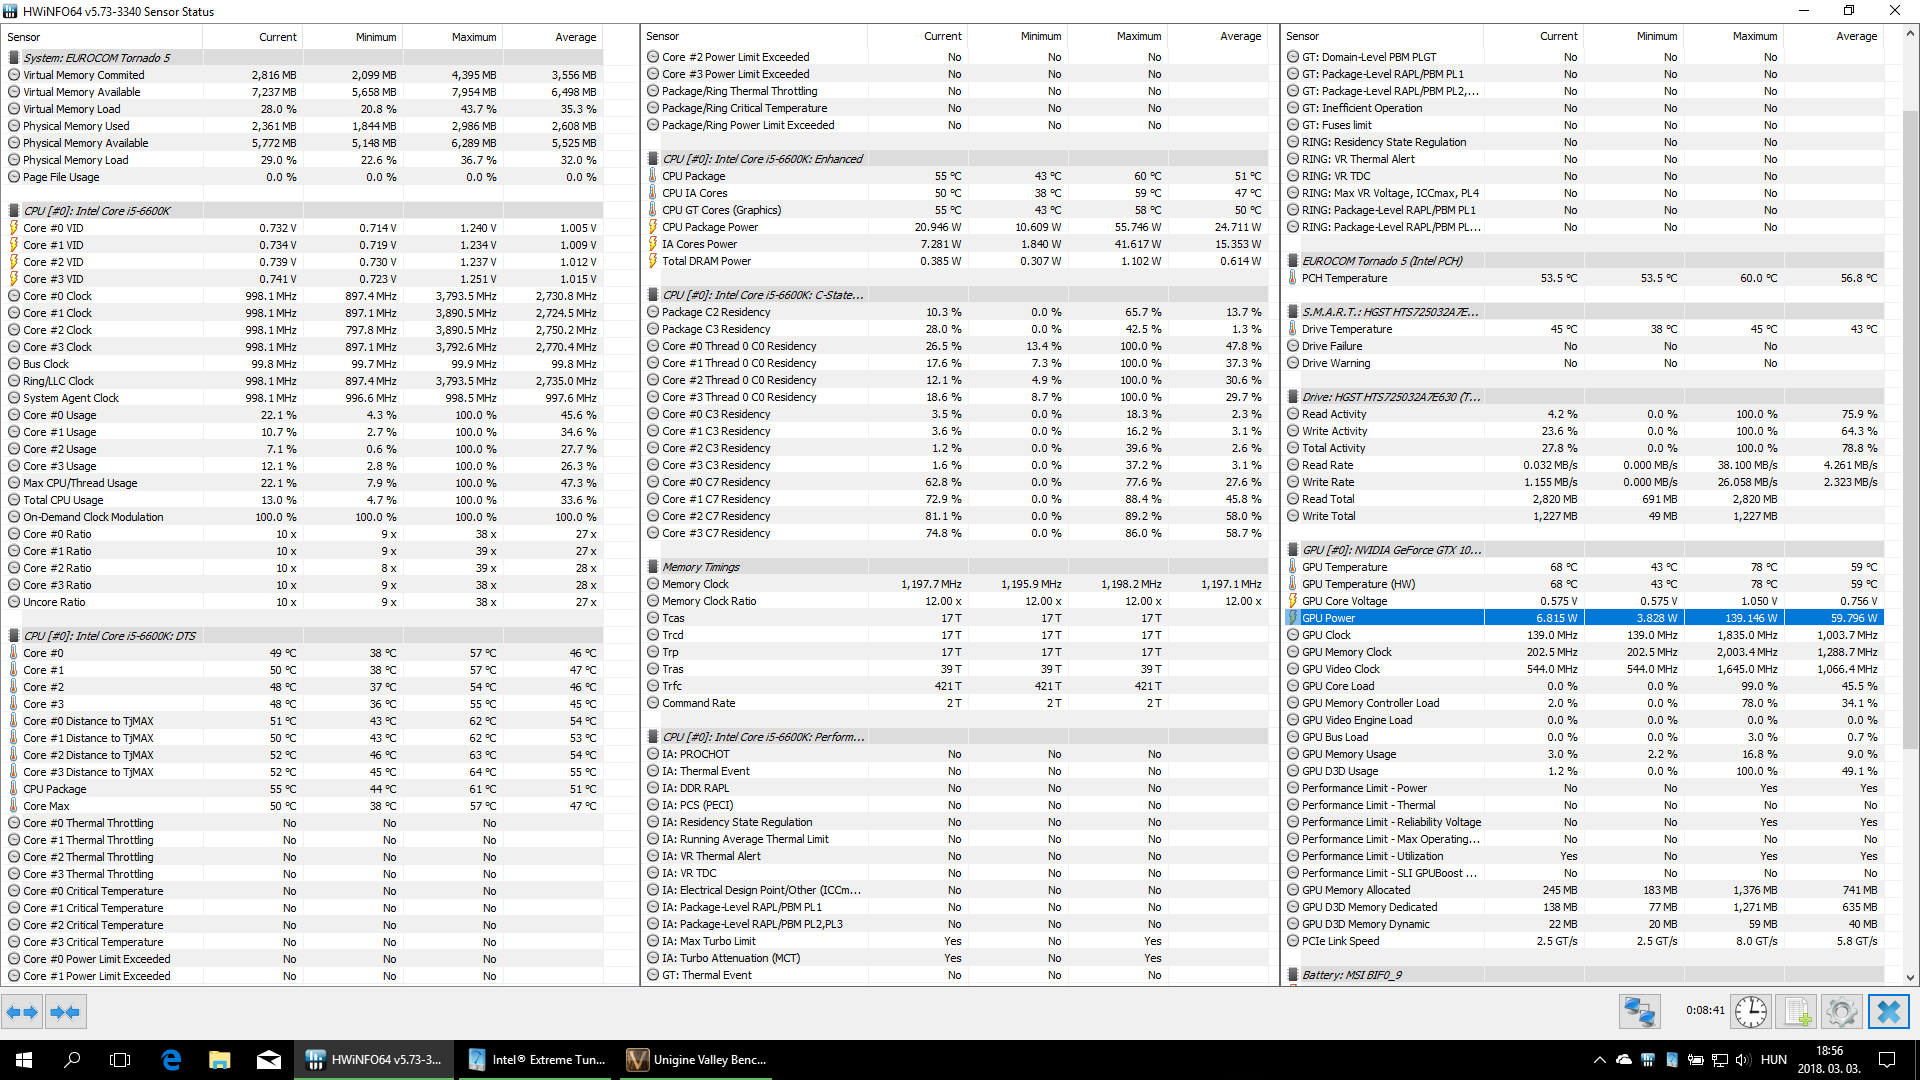Image resolution: width=1920 pixels, height=1080 pixels.
Task: Select the Memory Timings group header
Action: [955, 567]
